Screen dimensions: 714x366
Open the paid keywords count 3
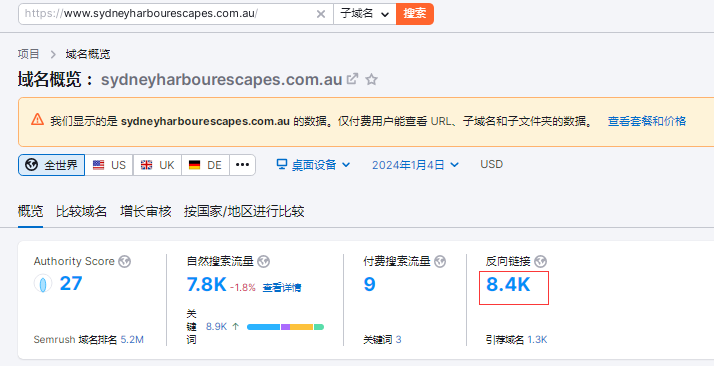click(x=398, y=340)
